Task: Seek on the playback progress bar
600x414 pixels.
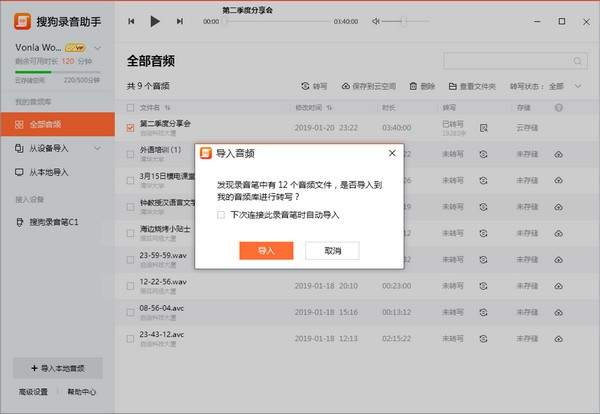Action: tap(276, 21)
